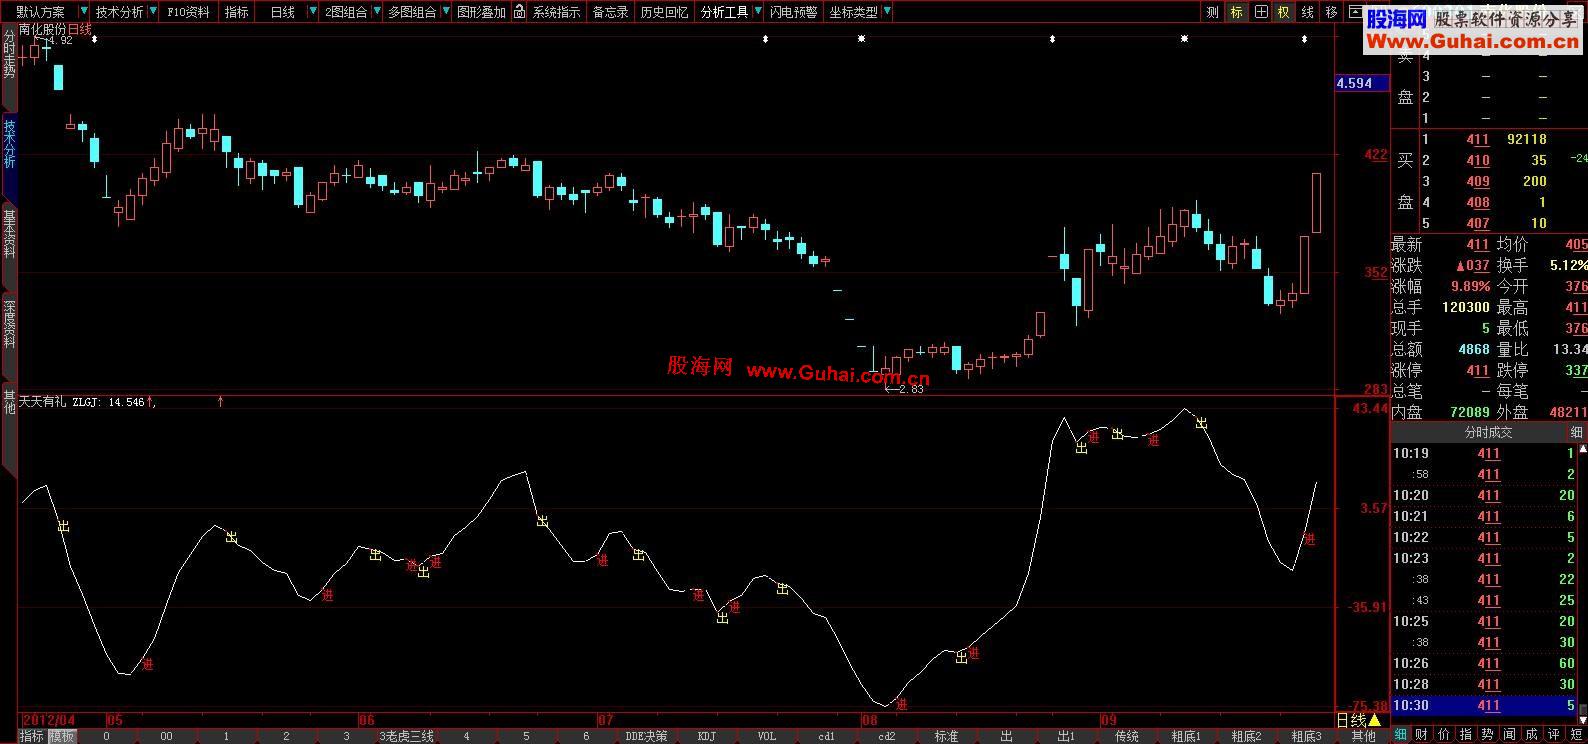Select the 价 price tab
Image resolution: width=1588 pixels, height=744 pixels.
pyautogui.click(x=1444, y=735)
